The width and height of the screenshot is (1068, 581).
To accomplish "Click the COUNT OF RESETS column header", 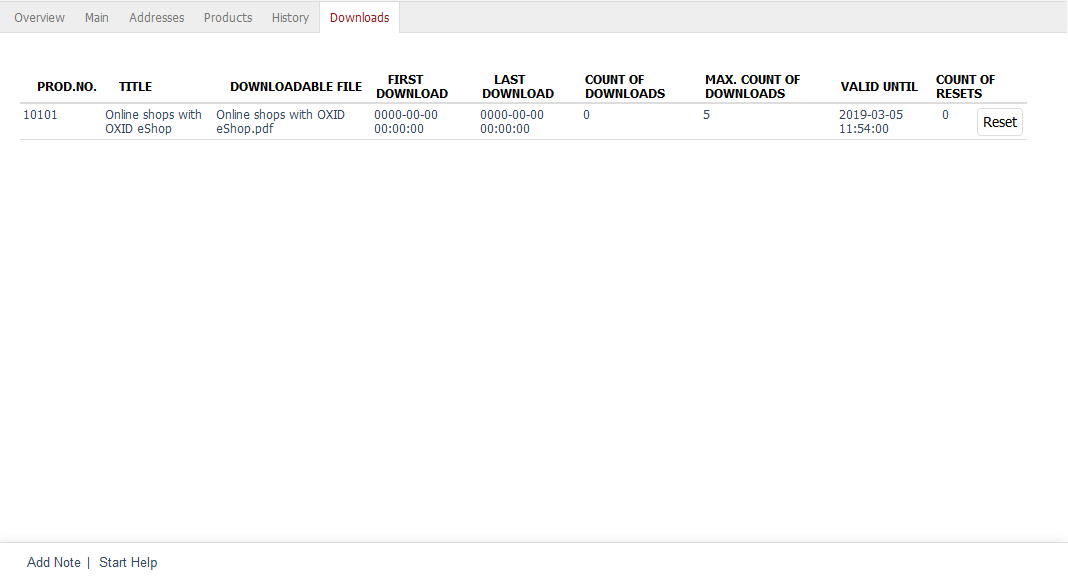I will coord(965,87).
